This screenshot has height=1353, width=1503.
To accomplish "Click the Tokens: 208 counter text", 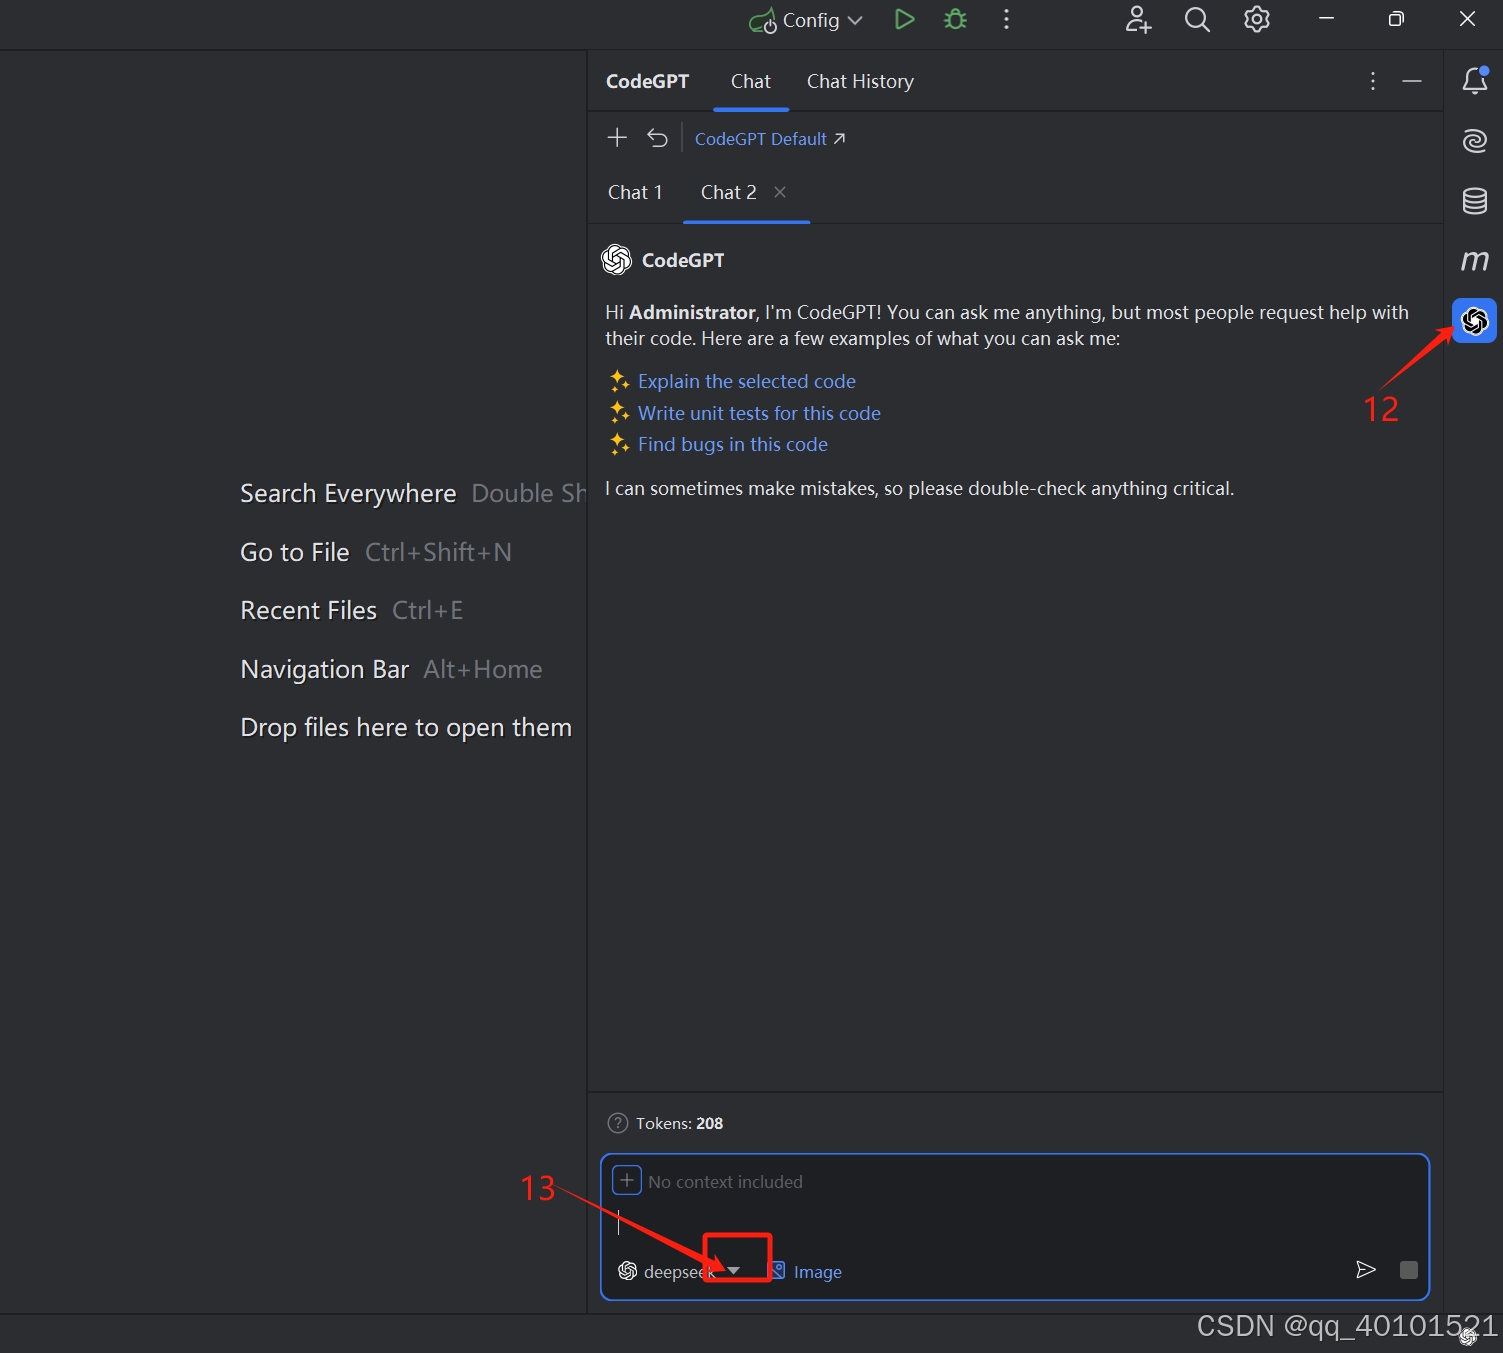I will tap(679, 1123).
